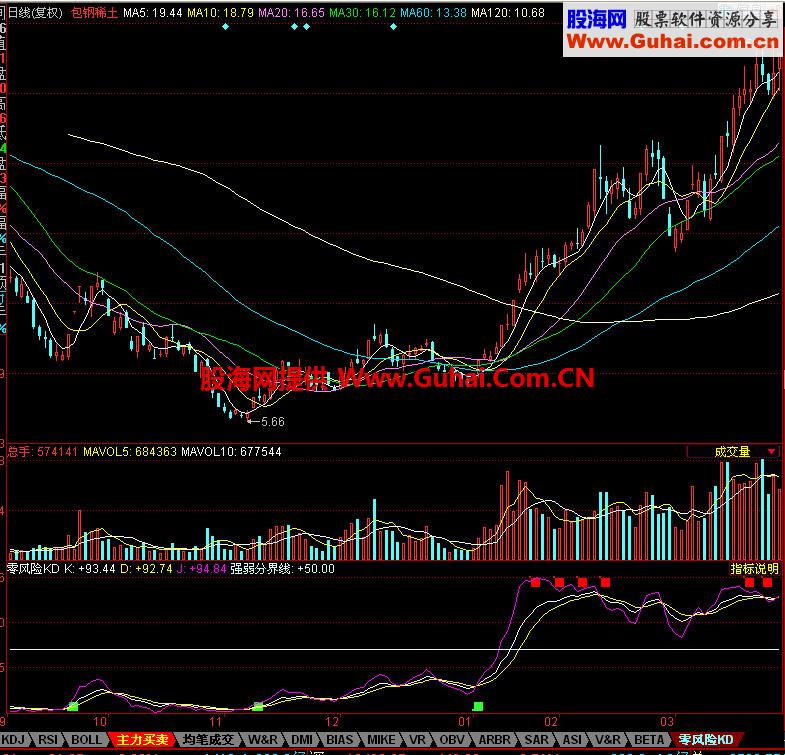Switch to the SAR indicator tab
This screenshot has width=785, height=755.
coord(536,739)
